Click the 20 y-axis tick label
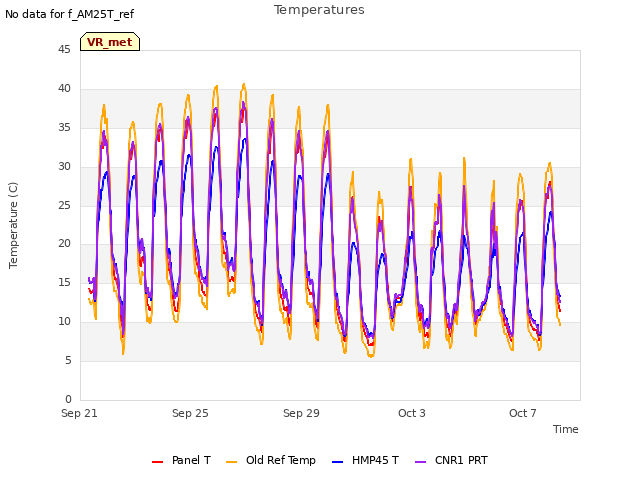 (x=64, y=243)
